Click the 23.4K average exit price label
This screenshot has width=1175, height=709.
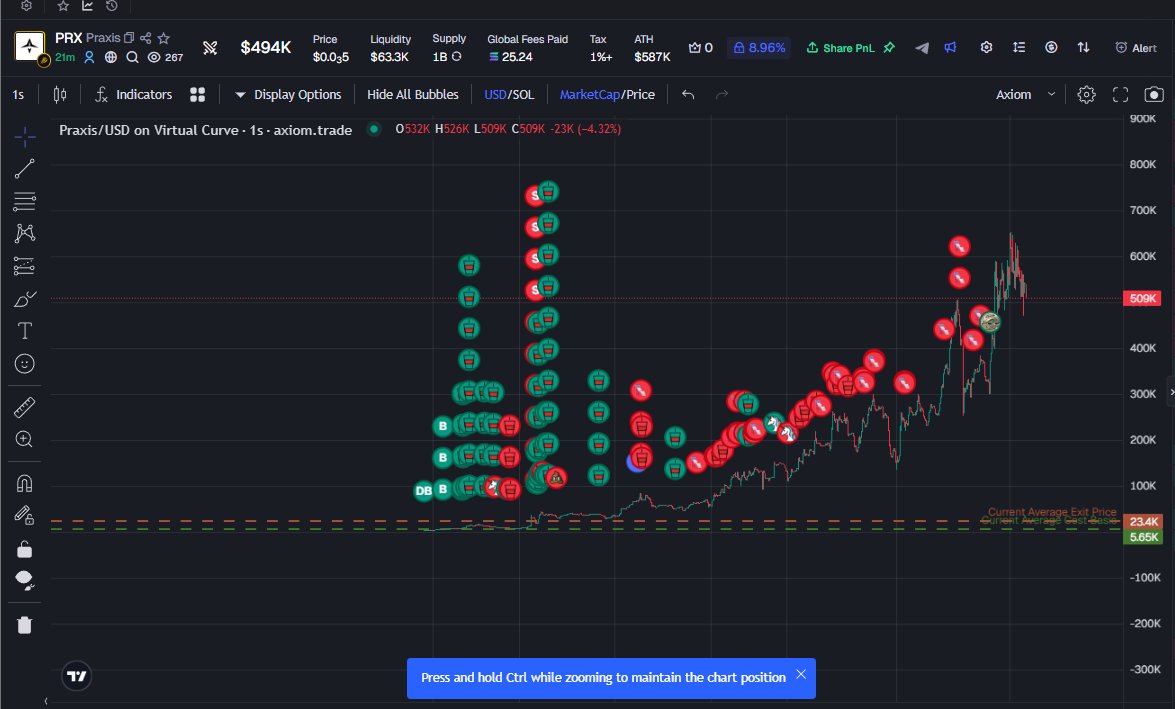[x=1143, y=521]
